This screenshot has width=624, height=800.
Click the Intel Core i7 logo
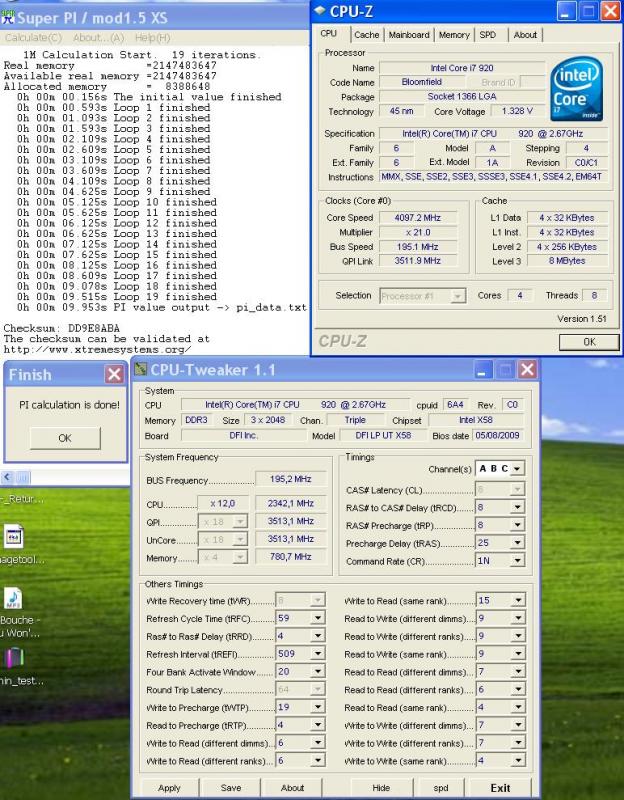pos(577,89)
